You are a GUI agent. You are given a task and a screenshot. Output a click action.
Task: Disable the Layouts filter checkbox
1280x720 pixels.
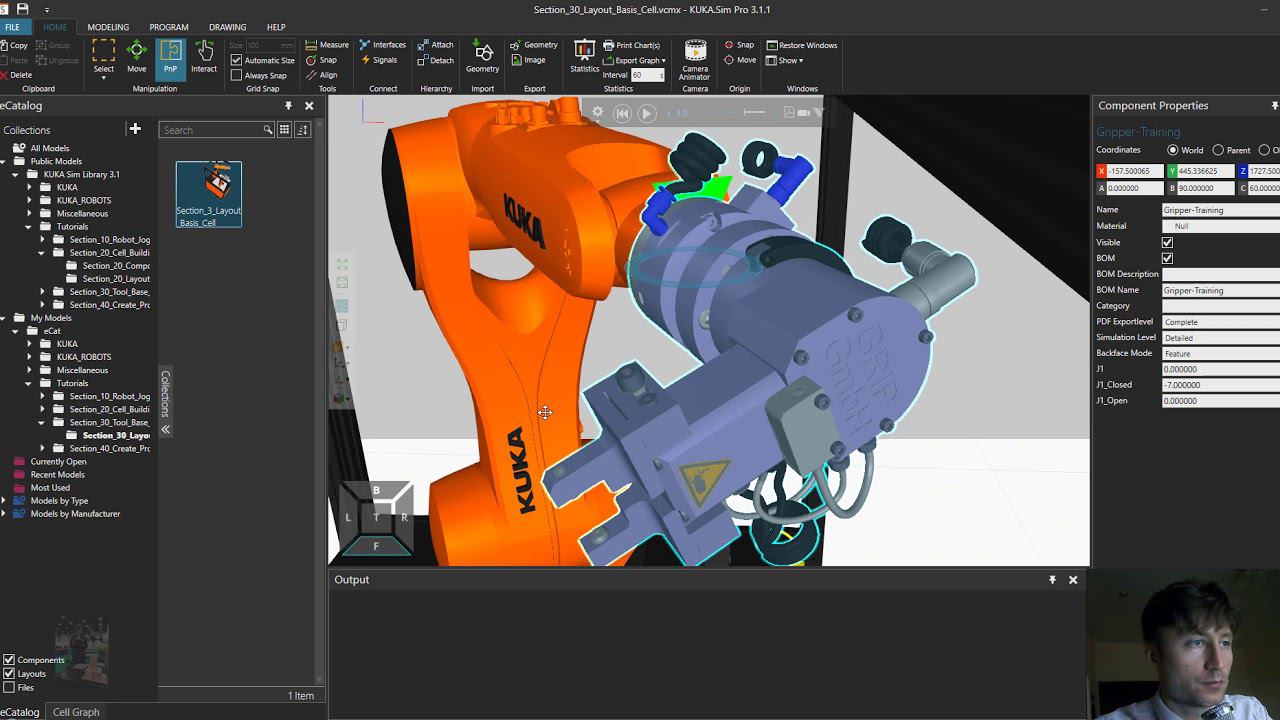click(9, 674)
